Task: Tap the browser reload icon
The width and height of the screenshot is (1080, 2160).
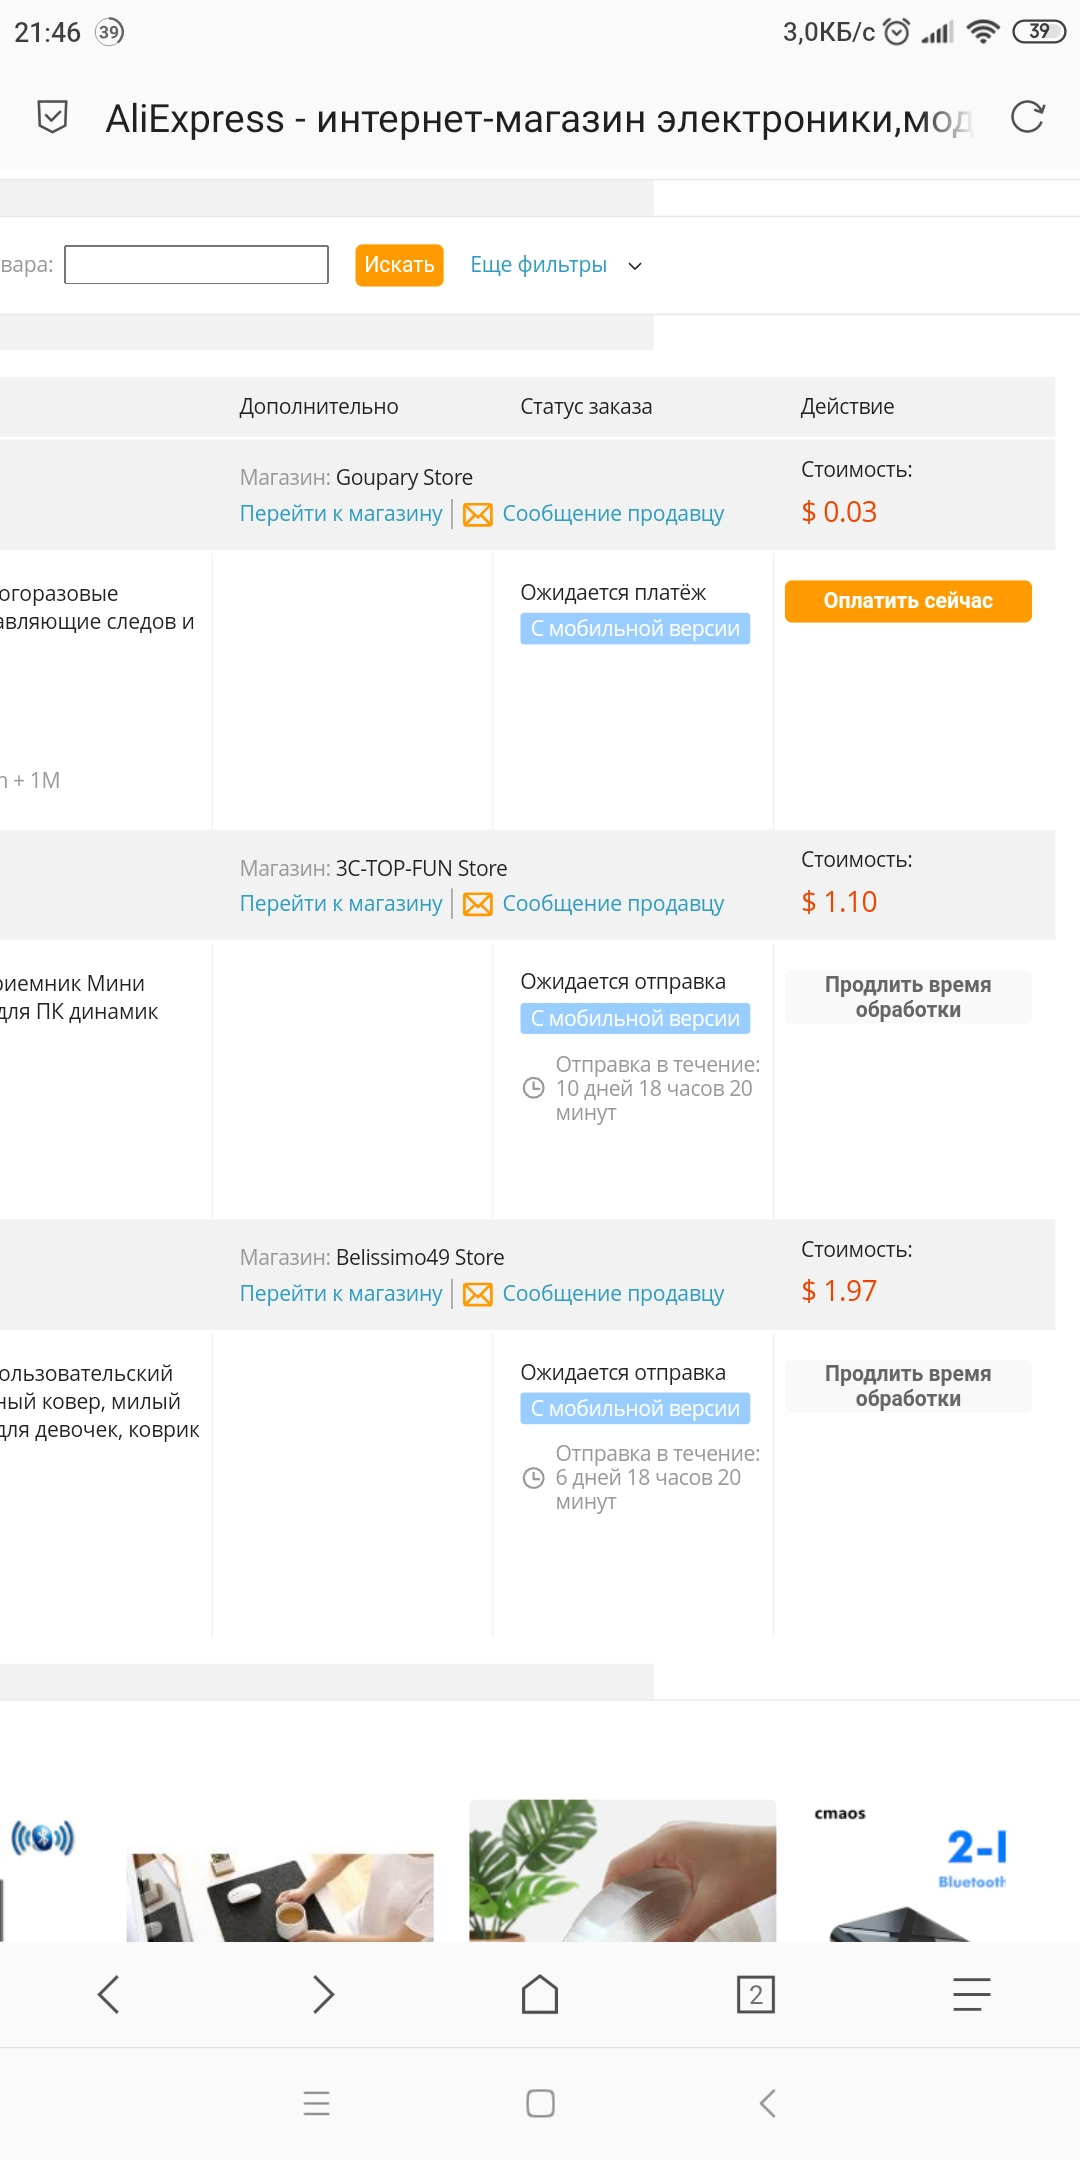Action: click(1027, 117)
